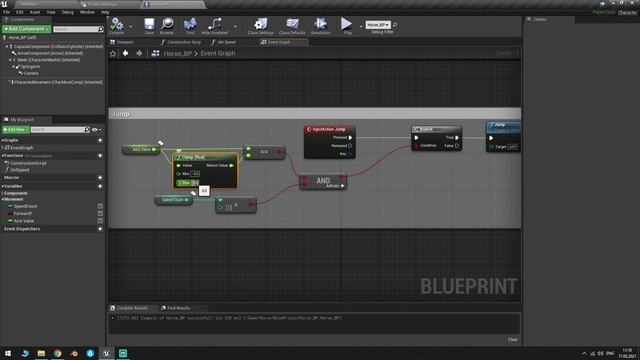Click the Simulation toolbar icon

[x=320, y=24]
